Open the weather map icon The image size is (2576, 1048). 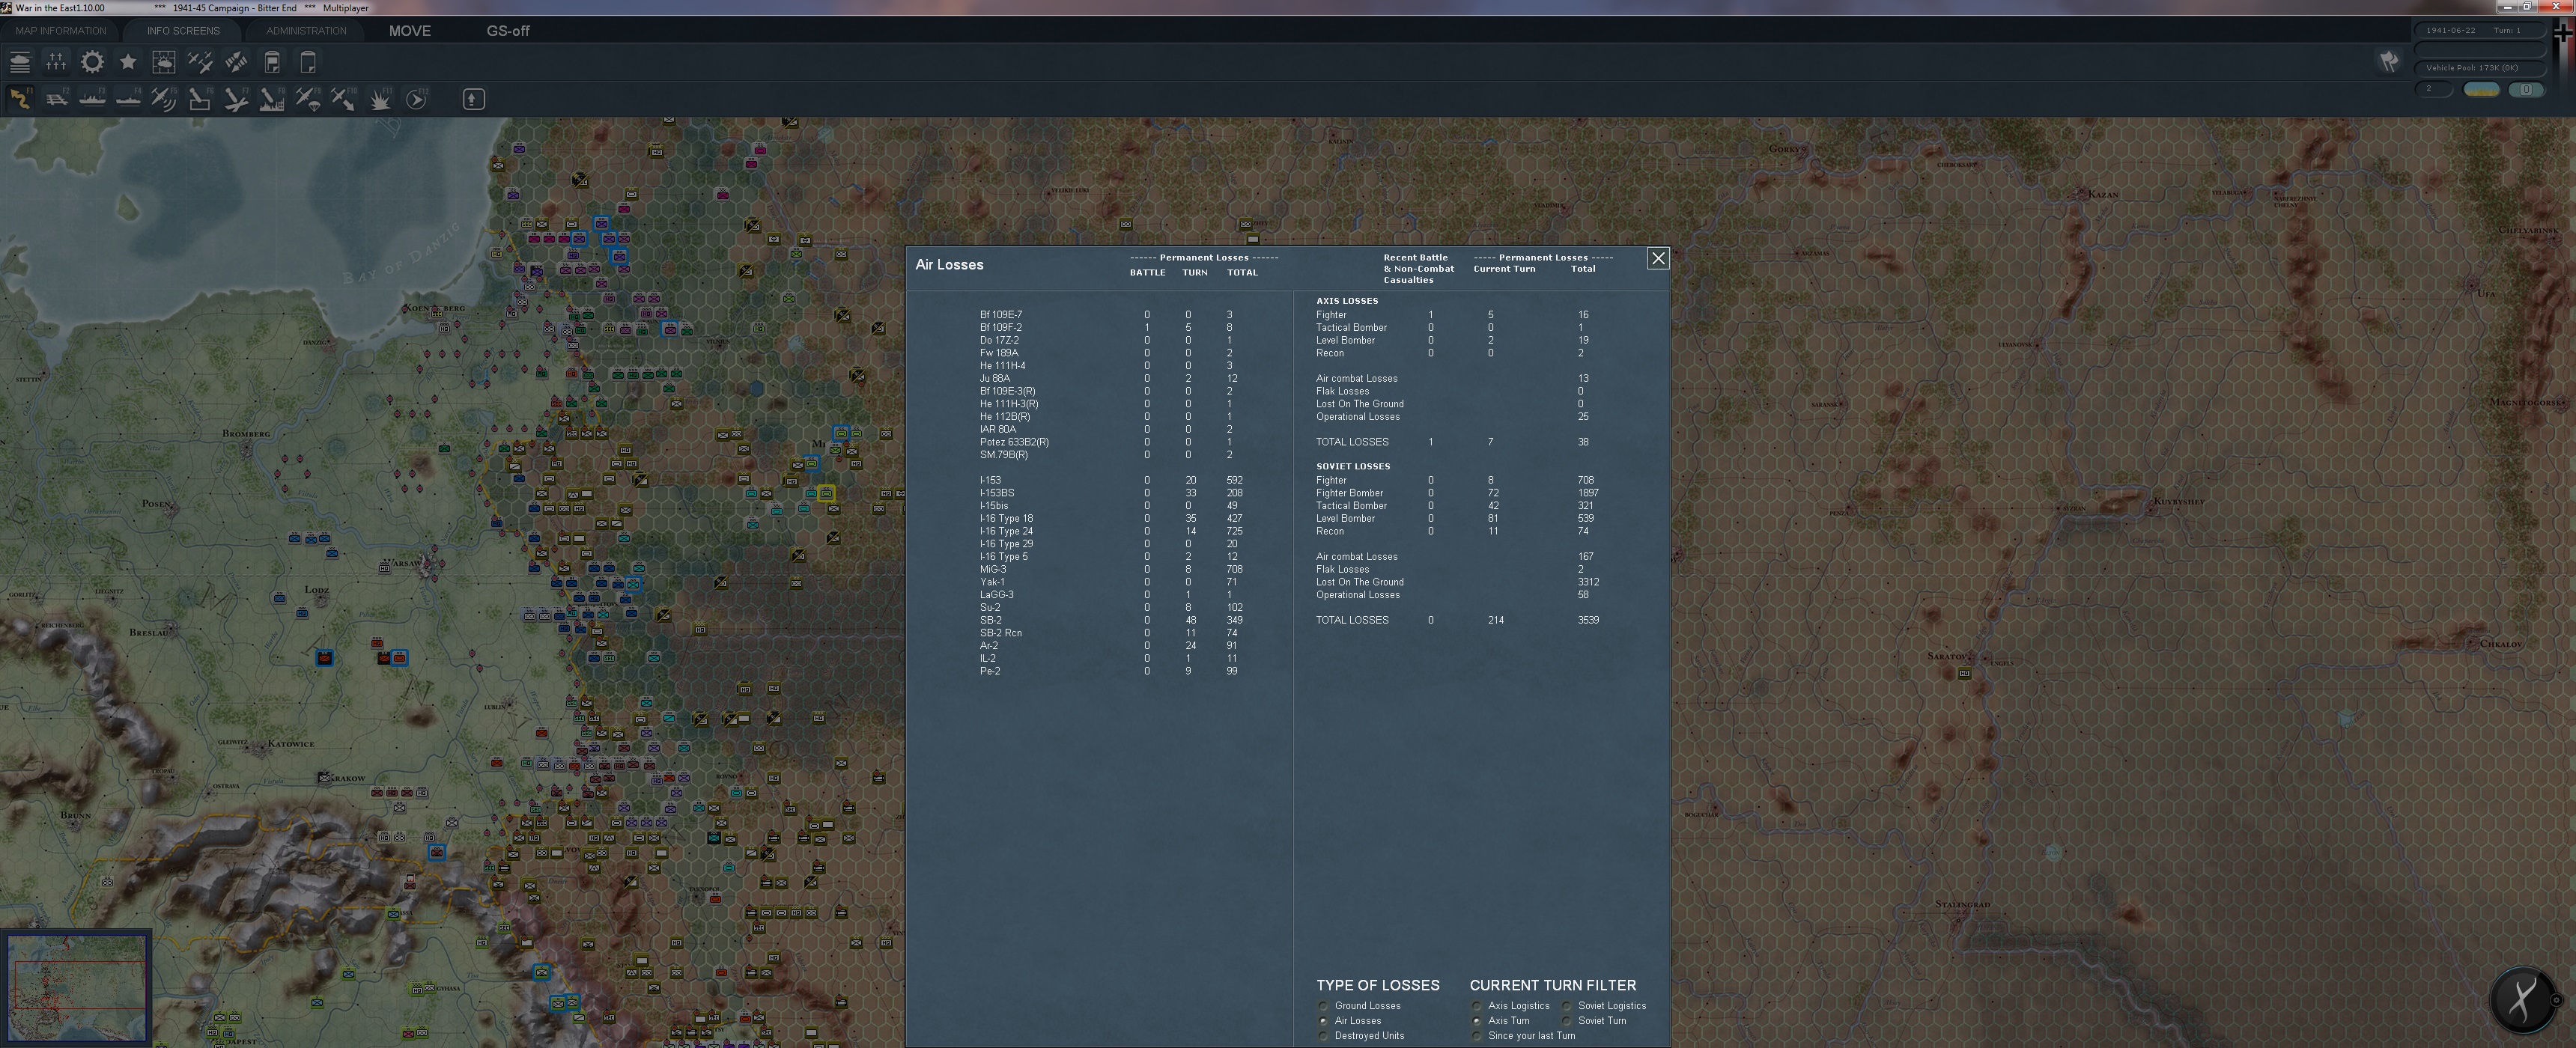coord(164,62)
